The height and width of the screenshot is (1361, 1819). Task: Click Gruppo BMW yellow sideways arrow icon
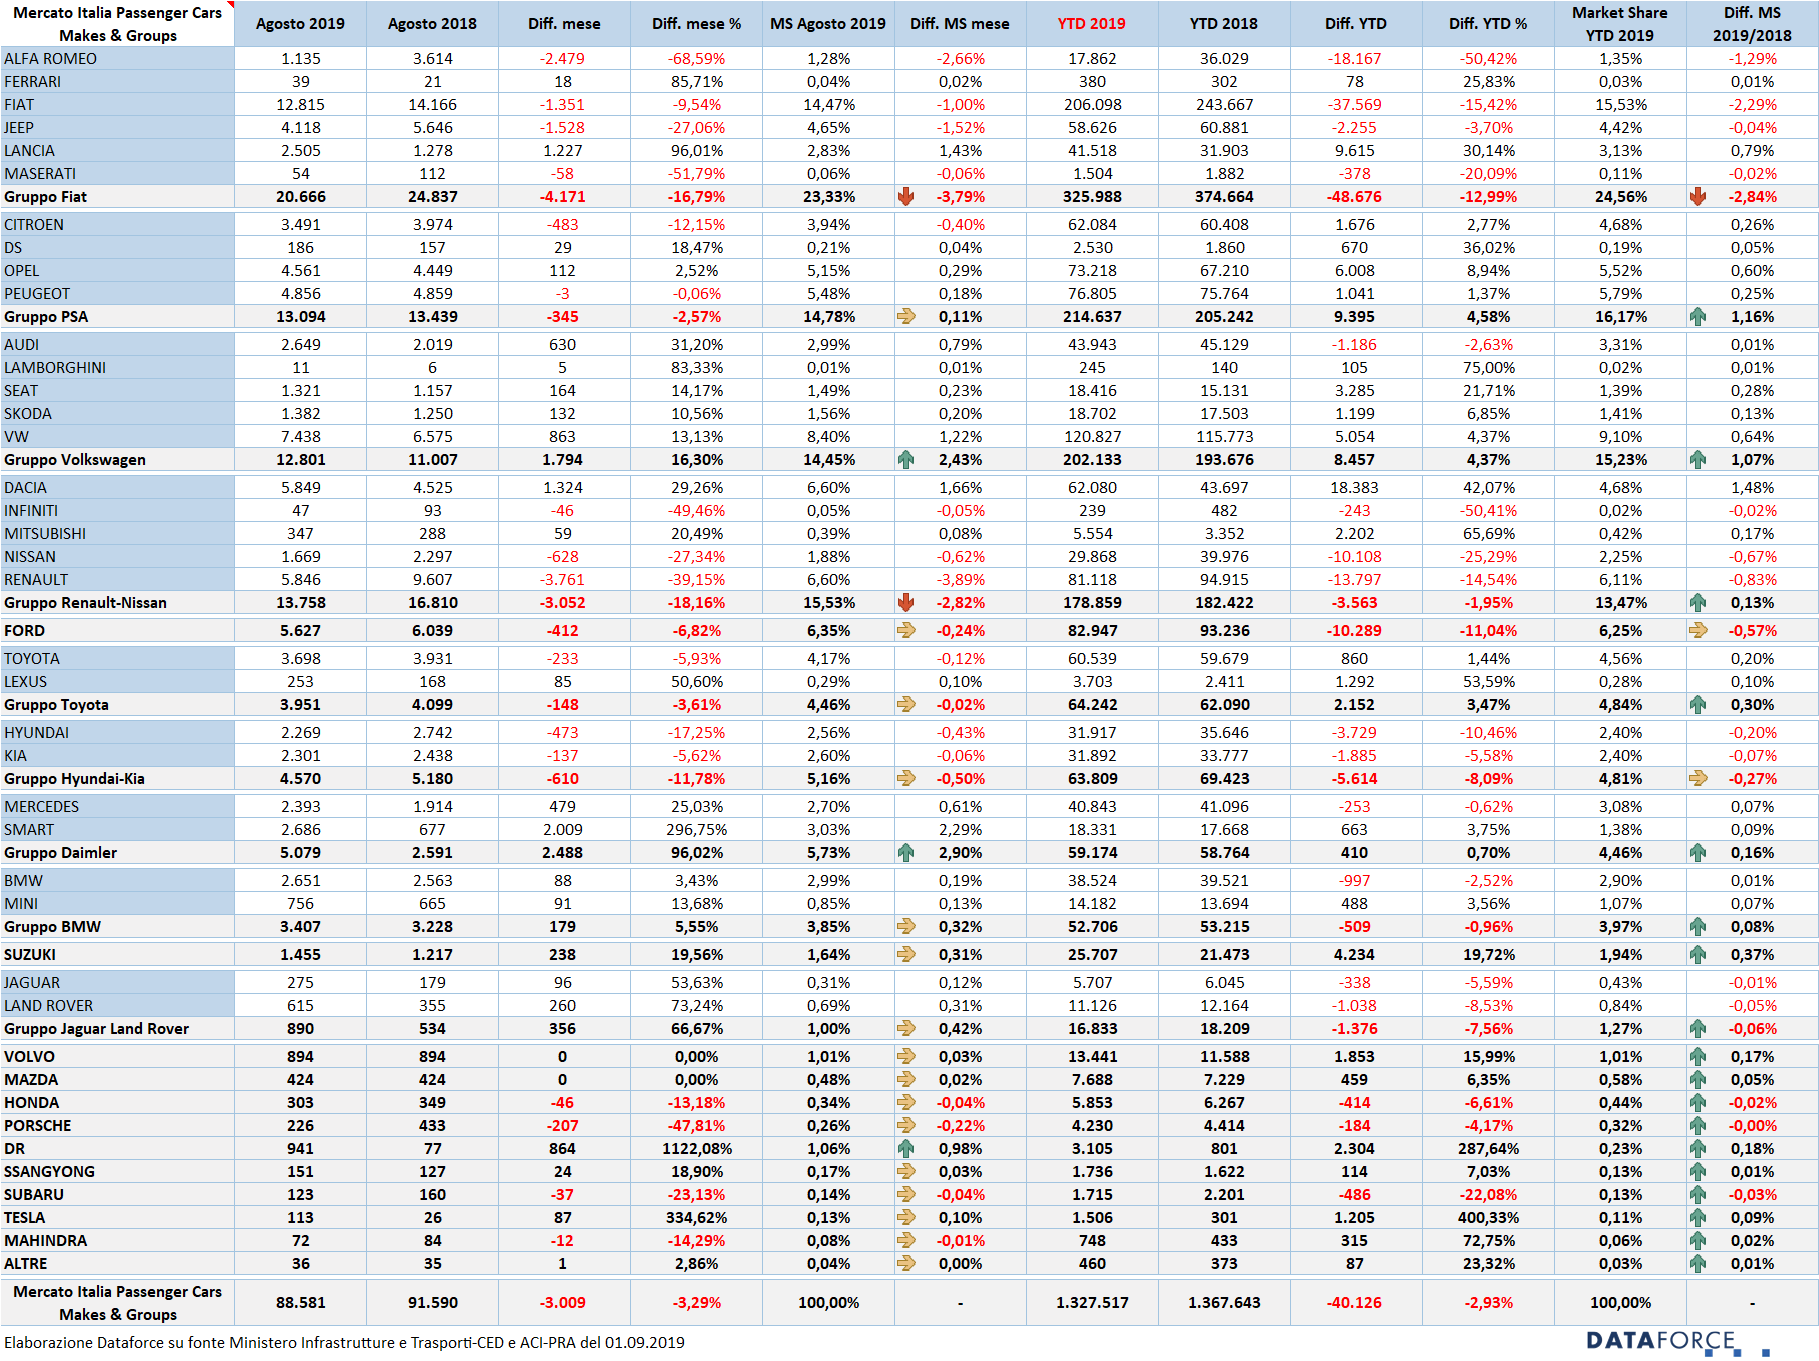(x=906, y=927)
